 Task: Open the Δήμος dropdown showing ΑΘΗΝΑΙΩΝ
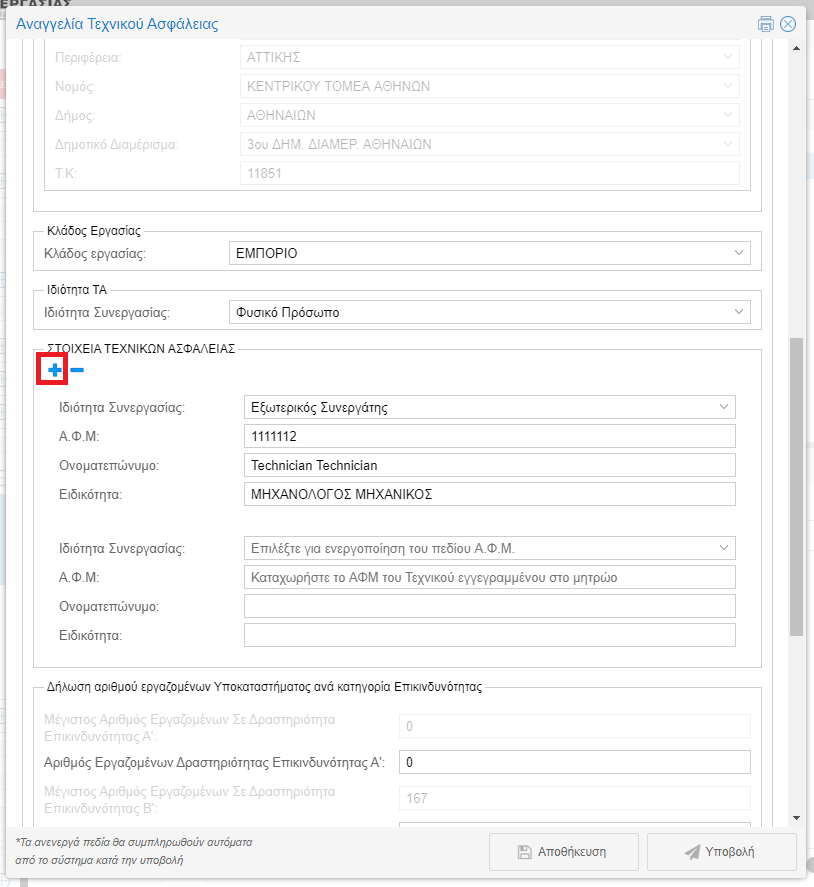[x=489, y=115]
